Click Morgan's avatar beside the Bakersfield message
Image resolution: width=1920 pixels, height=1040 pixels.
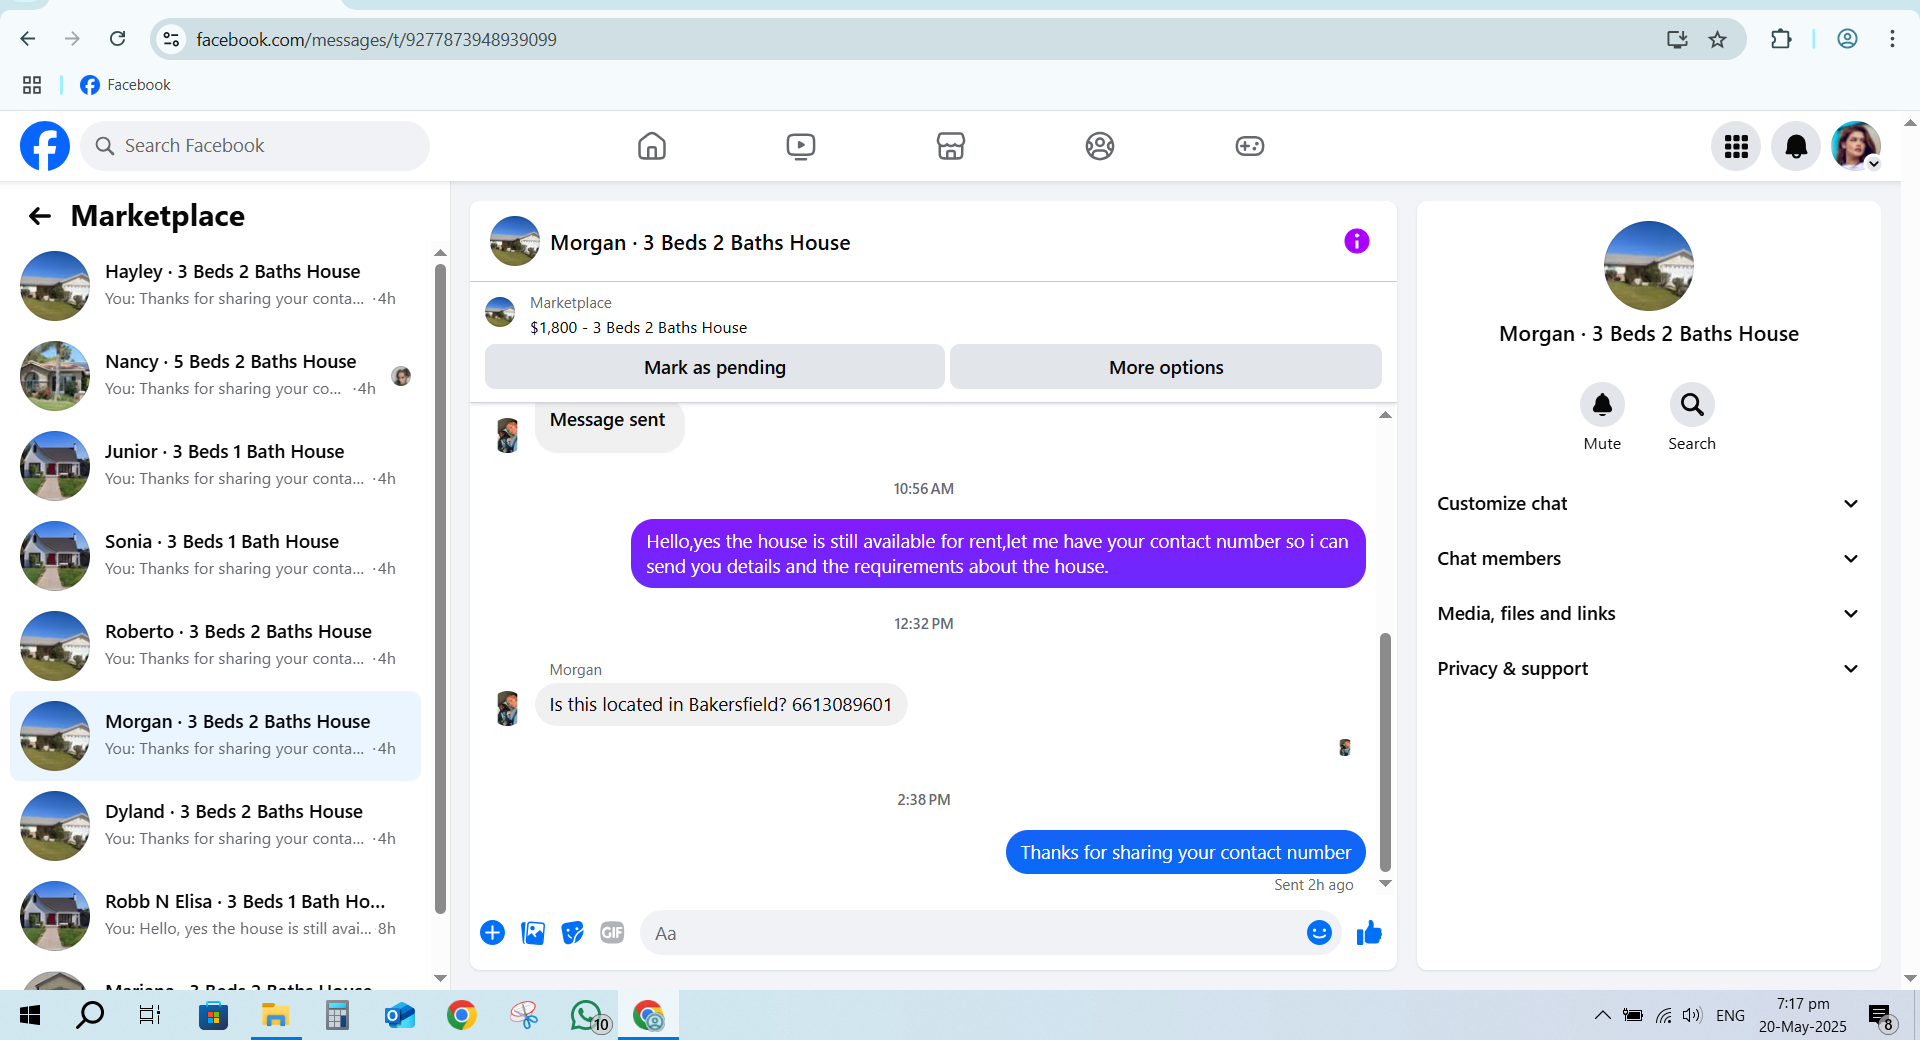[x=507, y=708]
